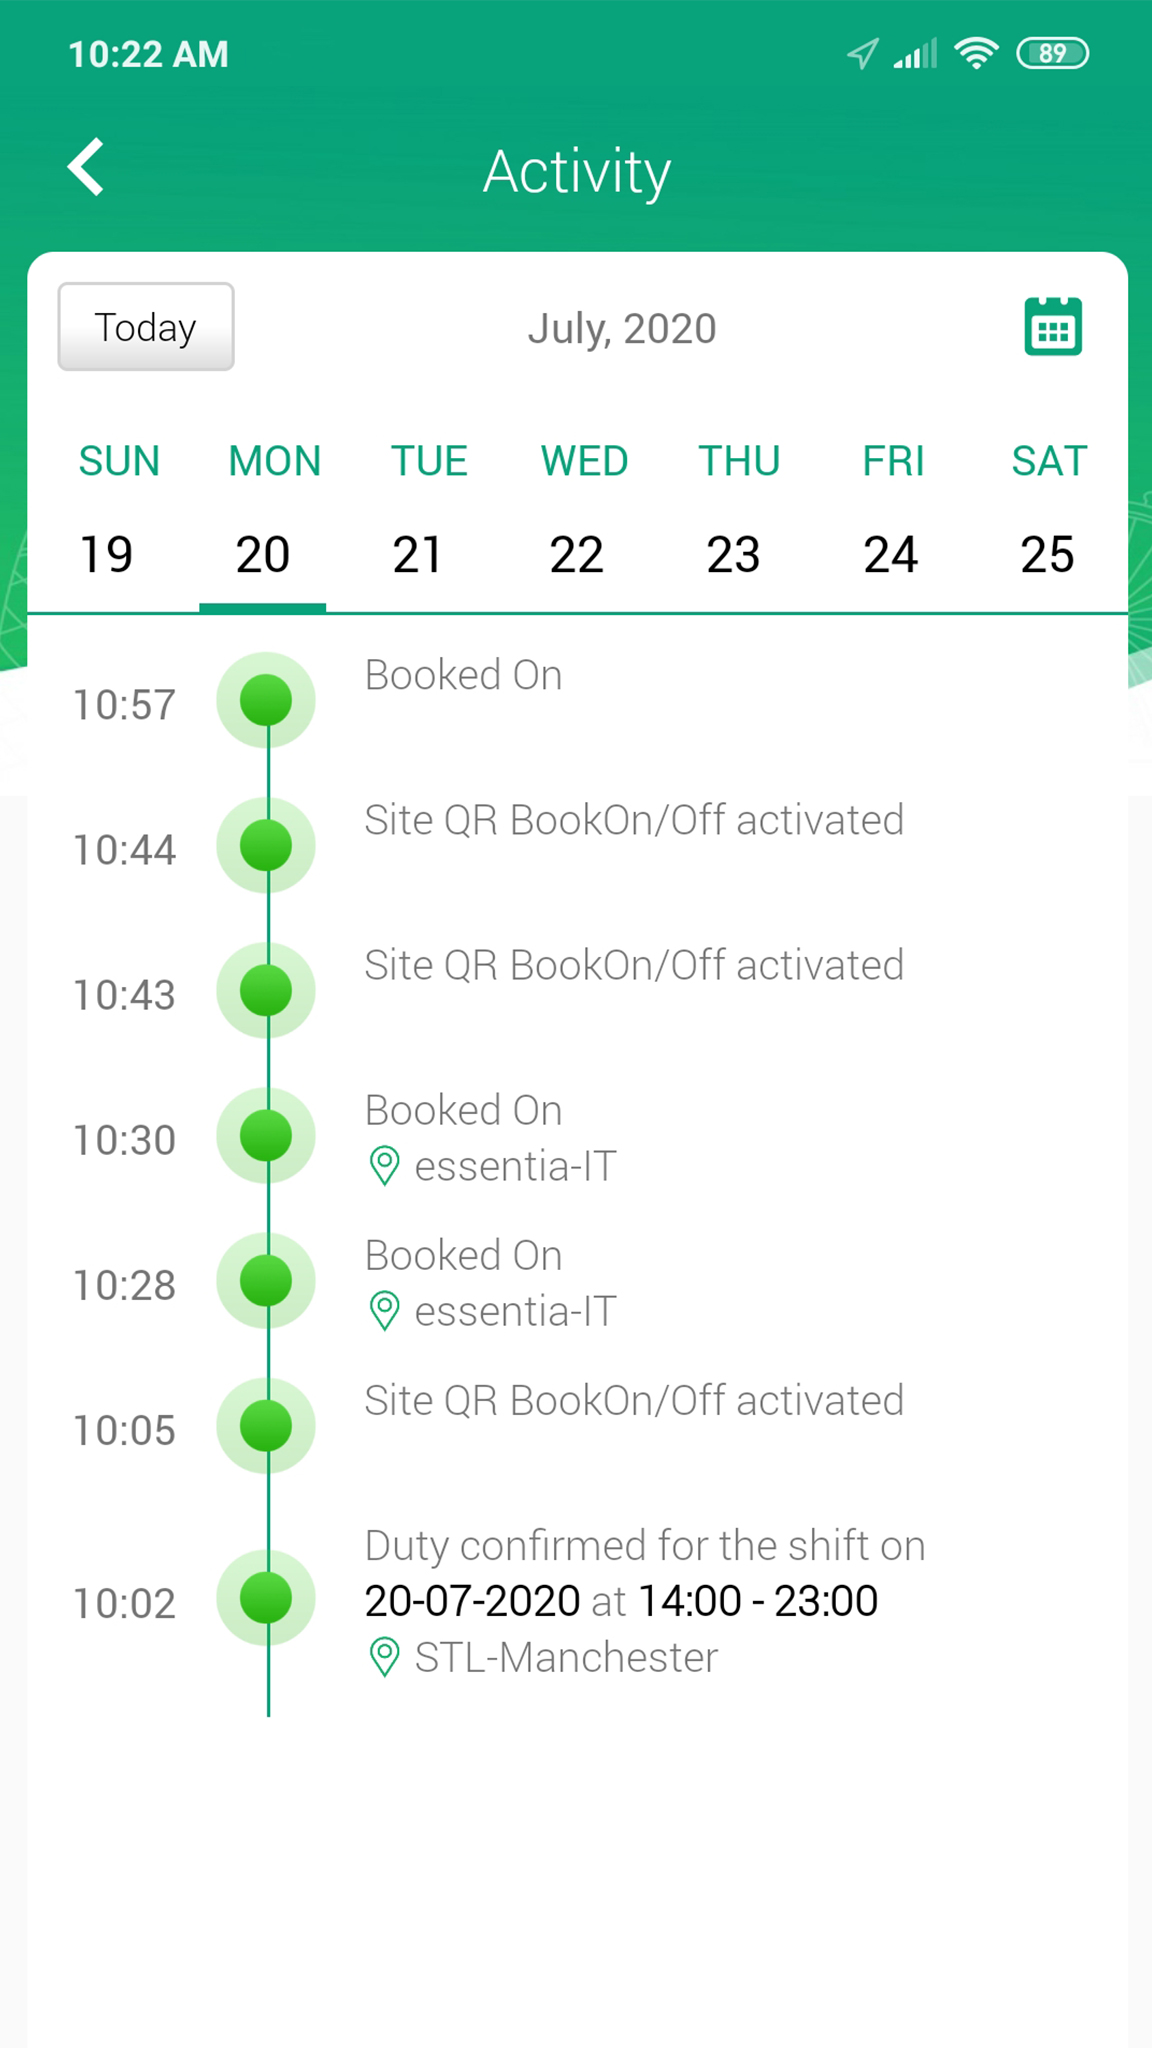The image size is (1152, 2048).
Task: Choose Thursday 23 date
Action: click(734, 553)
